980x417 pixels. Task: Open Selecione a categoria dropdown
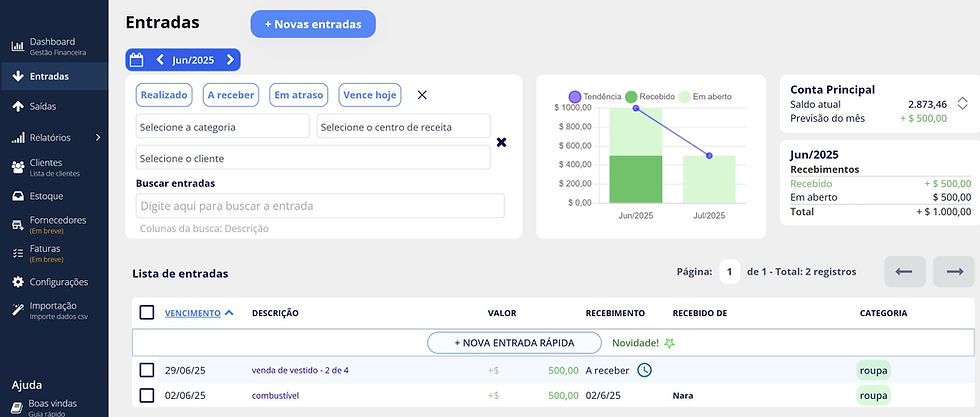(x=222, y=126)
